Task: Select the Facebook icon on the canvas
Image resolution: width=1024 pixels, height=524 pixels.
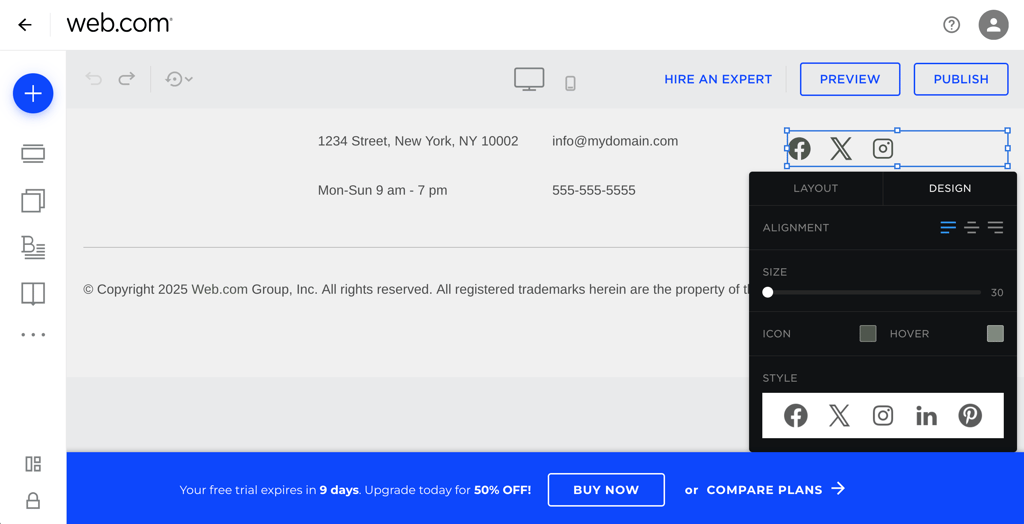Action: tap(799, 149)
